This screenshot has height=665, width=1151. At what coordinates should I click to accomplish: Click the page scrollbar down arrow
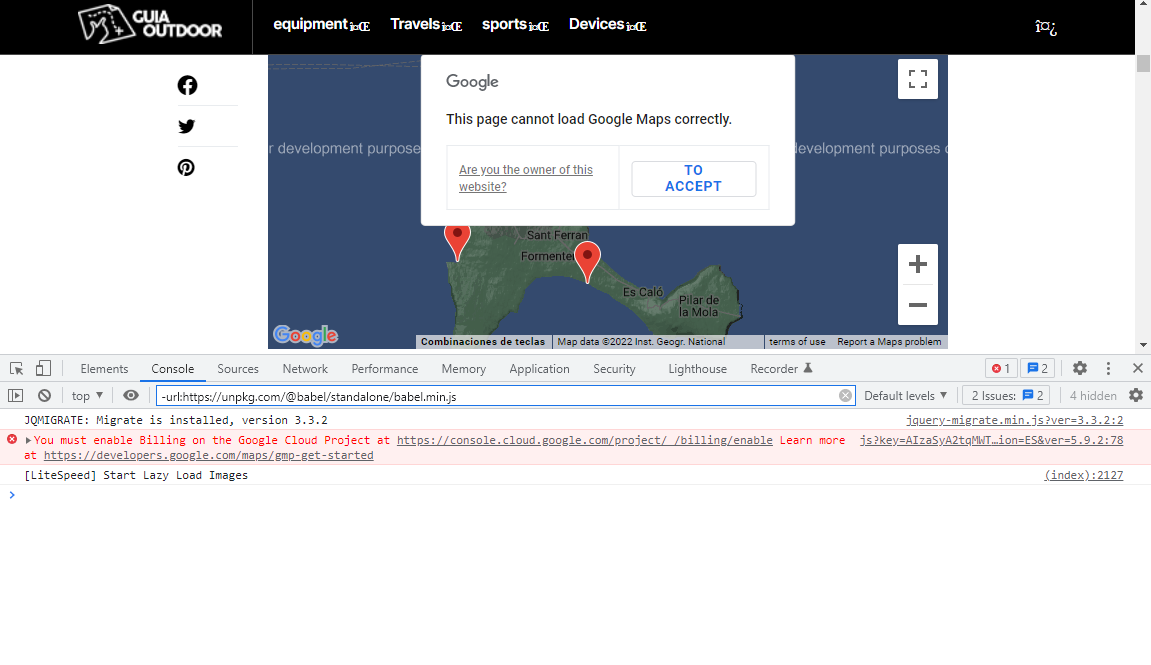[x=1143, y=344]
